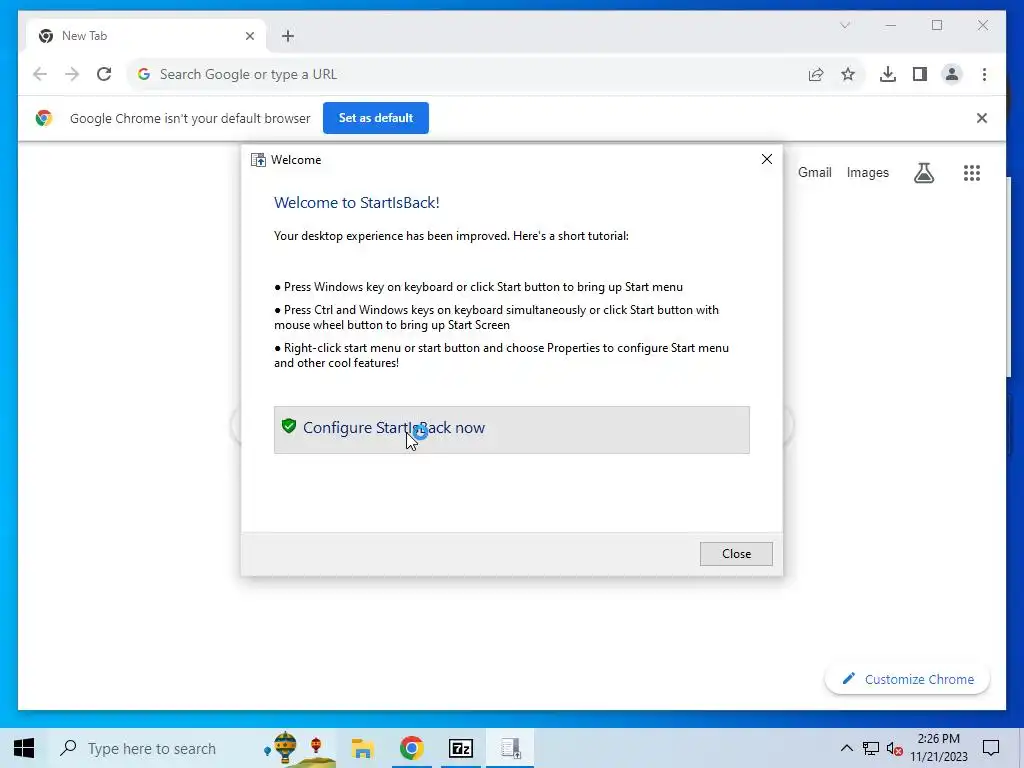Open Chrome three-dot menu

[x=984, y=74]
